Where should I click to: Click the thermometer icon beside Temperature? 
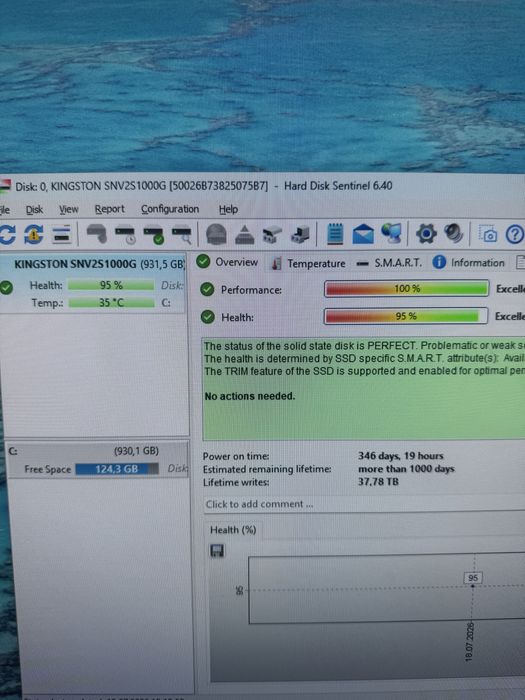coord(277,263)
